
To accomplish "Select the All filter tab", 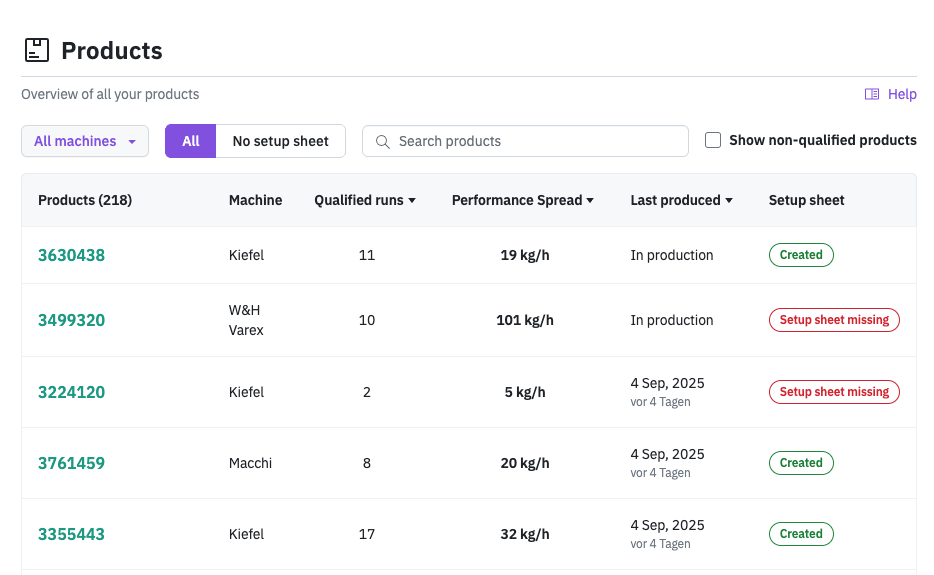I will click(x=191, y=141).
